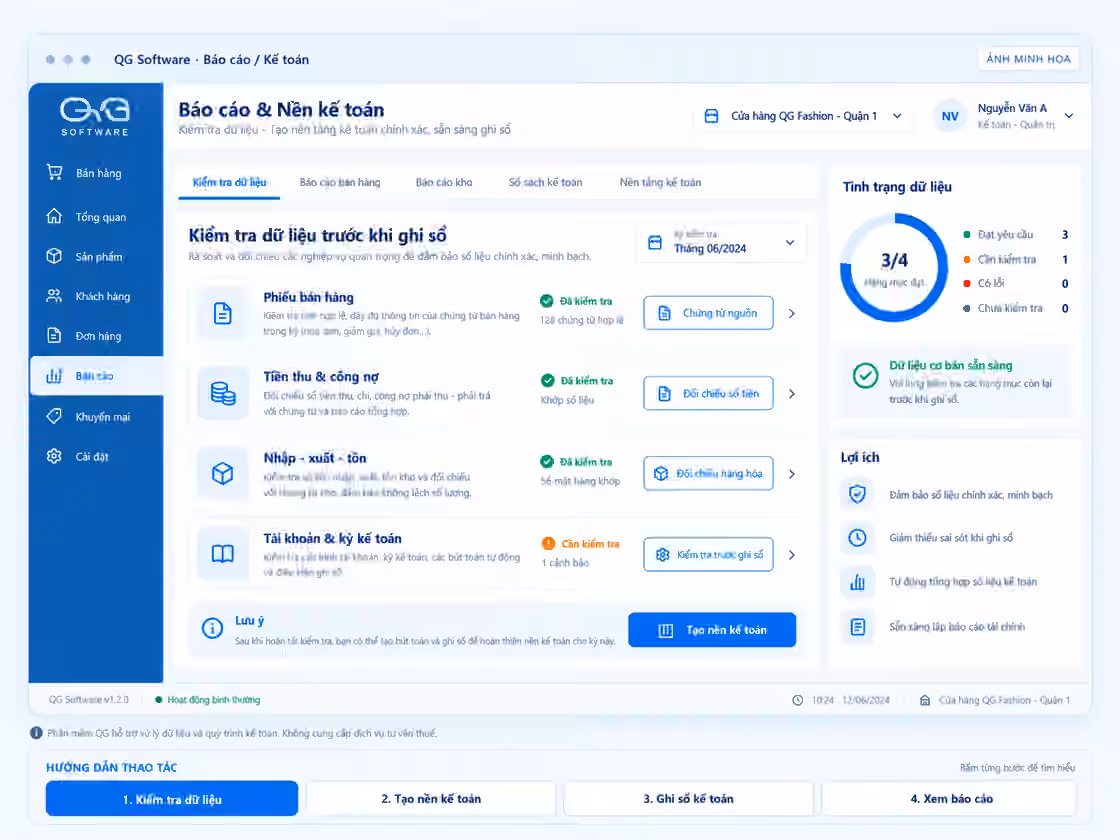
Task: Expand the Phiếu bán hàng row chevron
Action: coord(791,314)
